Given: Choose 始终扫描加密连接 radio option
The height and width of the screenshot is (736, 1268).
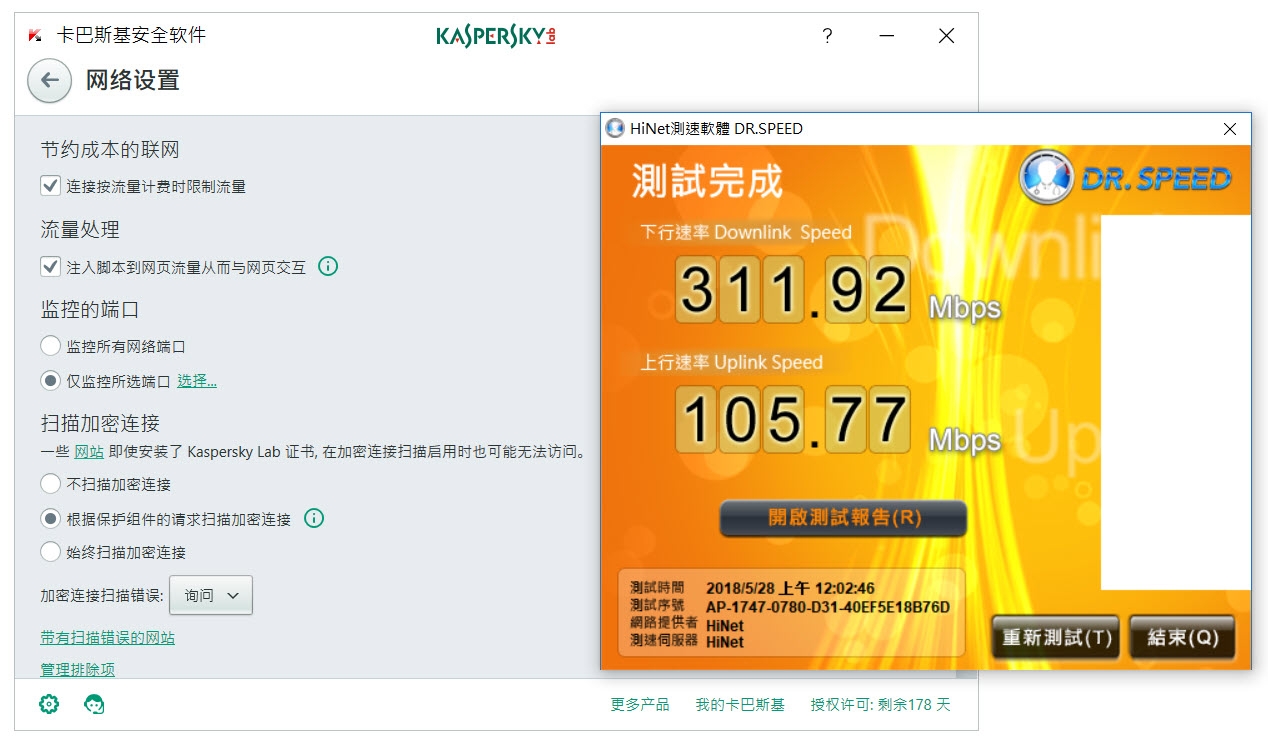Looking at the screenshot, I should pos(50,551).
